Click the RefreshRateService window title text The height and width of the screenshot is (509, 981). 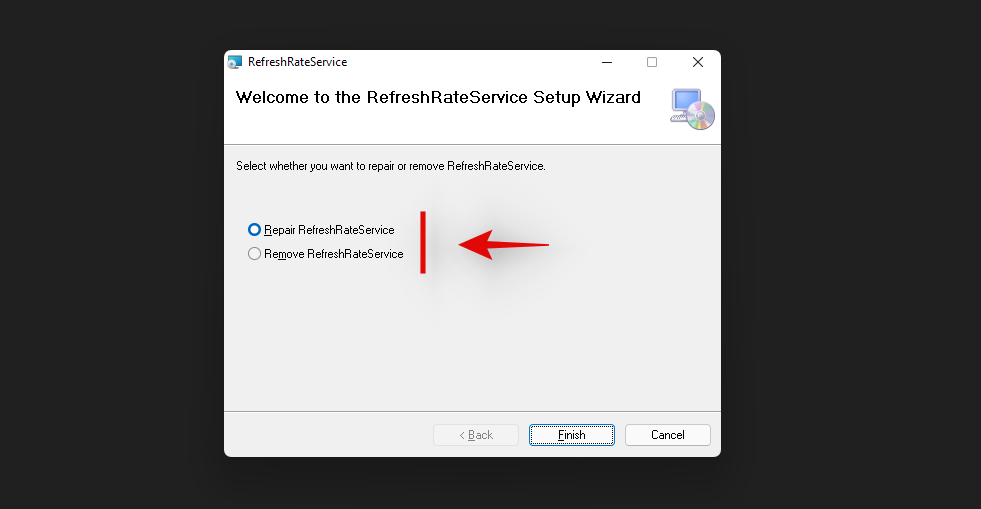tap(298, 62)
